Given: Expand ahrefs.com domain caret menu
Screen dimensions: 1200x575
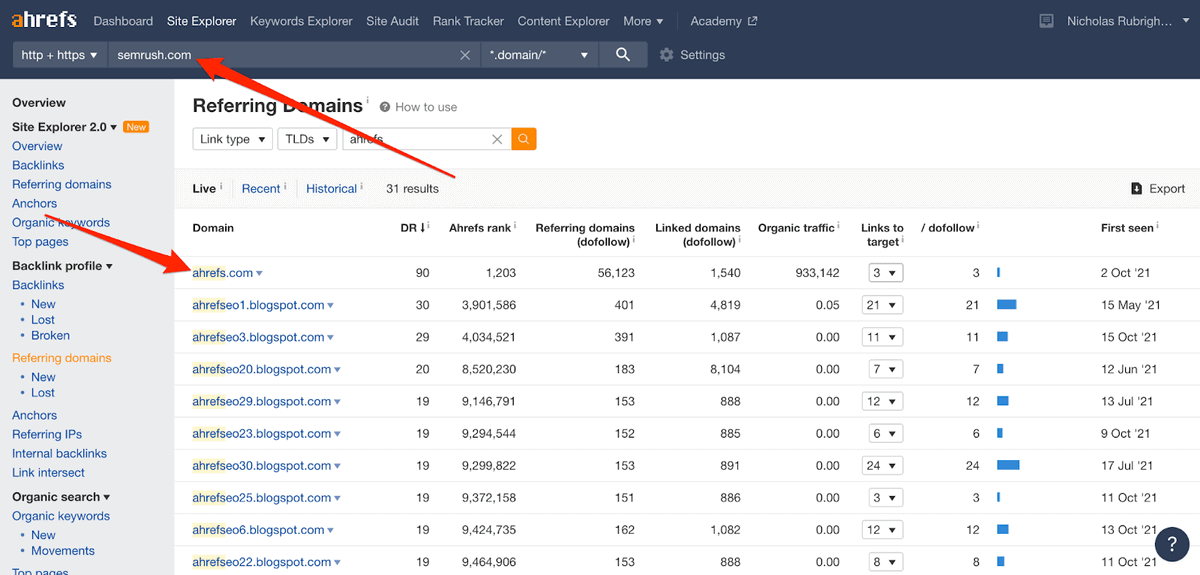Looking at the screenshot, I should [x=259, y=274].
